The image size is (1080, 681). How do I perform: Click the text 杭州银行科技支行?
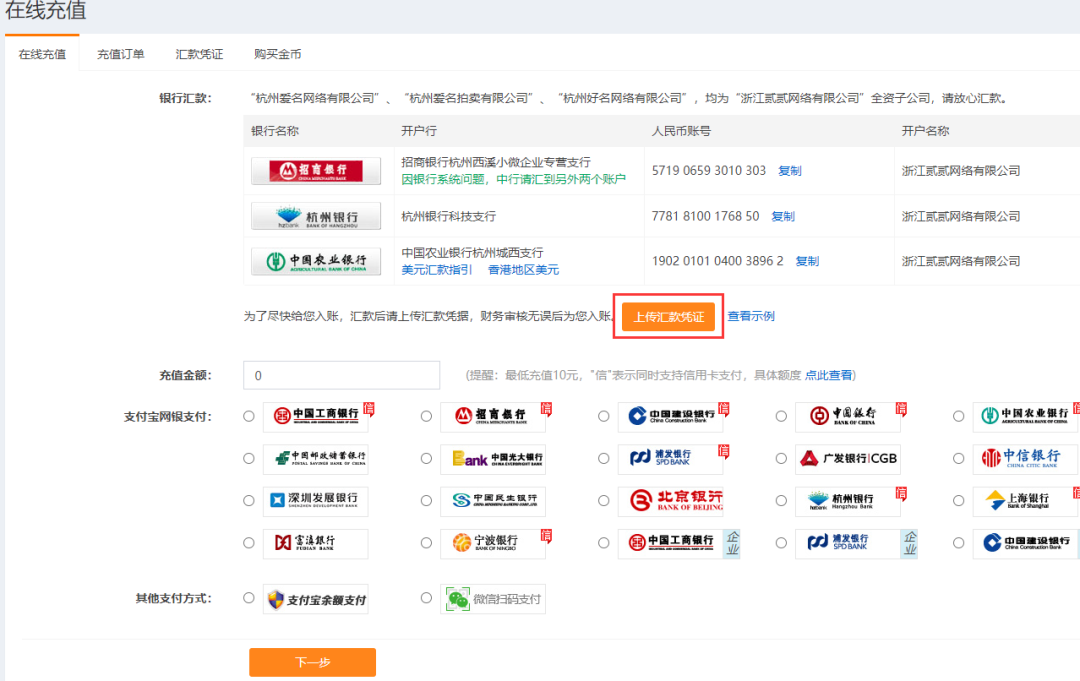tap(448, 216)
